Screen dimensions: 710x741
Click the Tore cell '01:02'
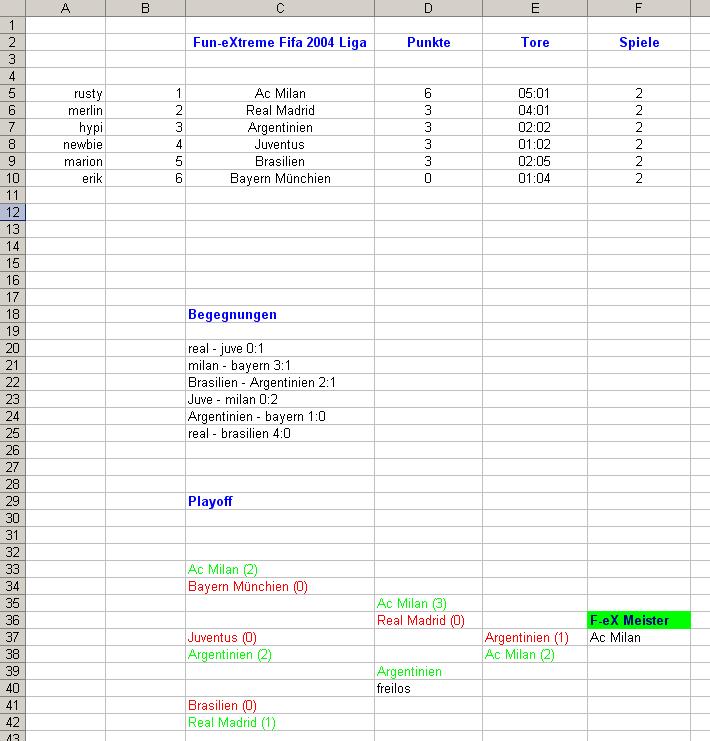coord(535,144)
